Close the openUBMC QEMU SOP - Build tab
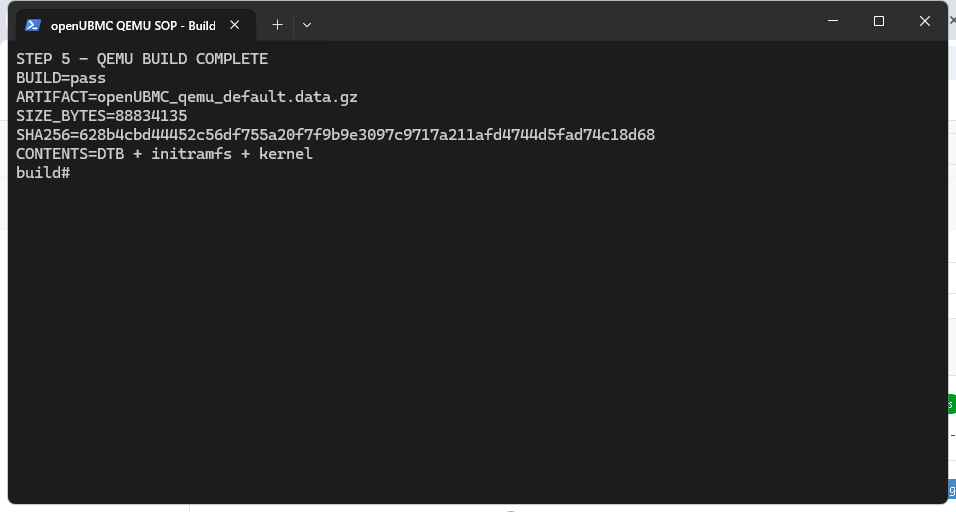Viewport: 956px width, 512px height. click(235, 25)
